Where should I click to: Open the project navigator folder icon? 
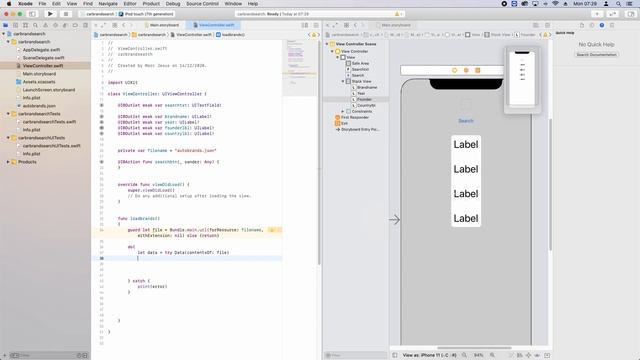tap(5, 25)
